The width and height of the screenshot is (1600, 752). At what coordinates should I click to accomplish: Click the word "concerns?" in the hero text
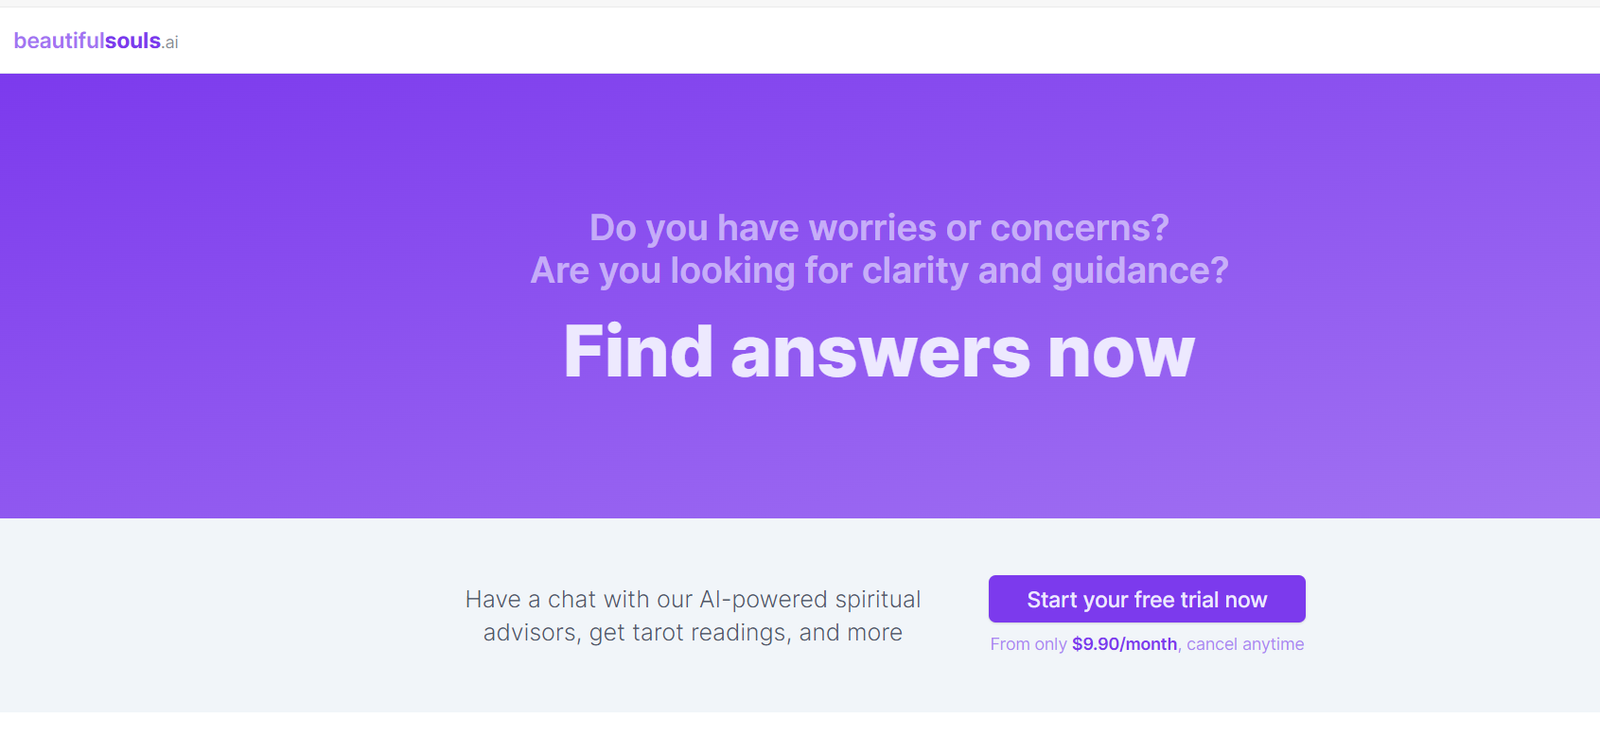1080,228
